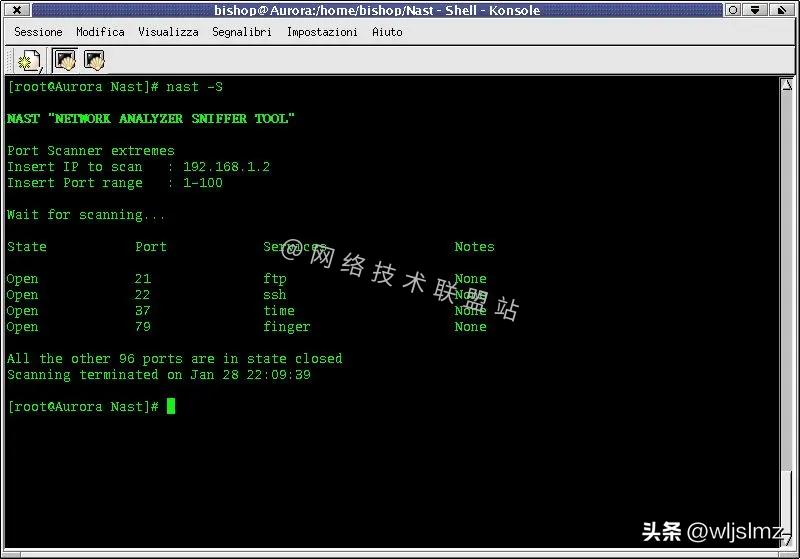Screen dimensions: 800x559
Task: Click the 'State' column header
Action: [27, 247]
